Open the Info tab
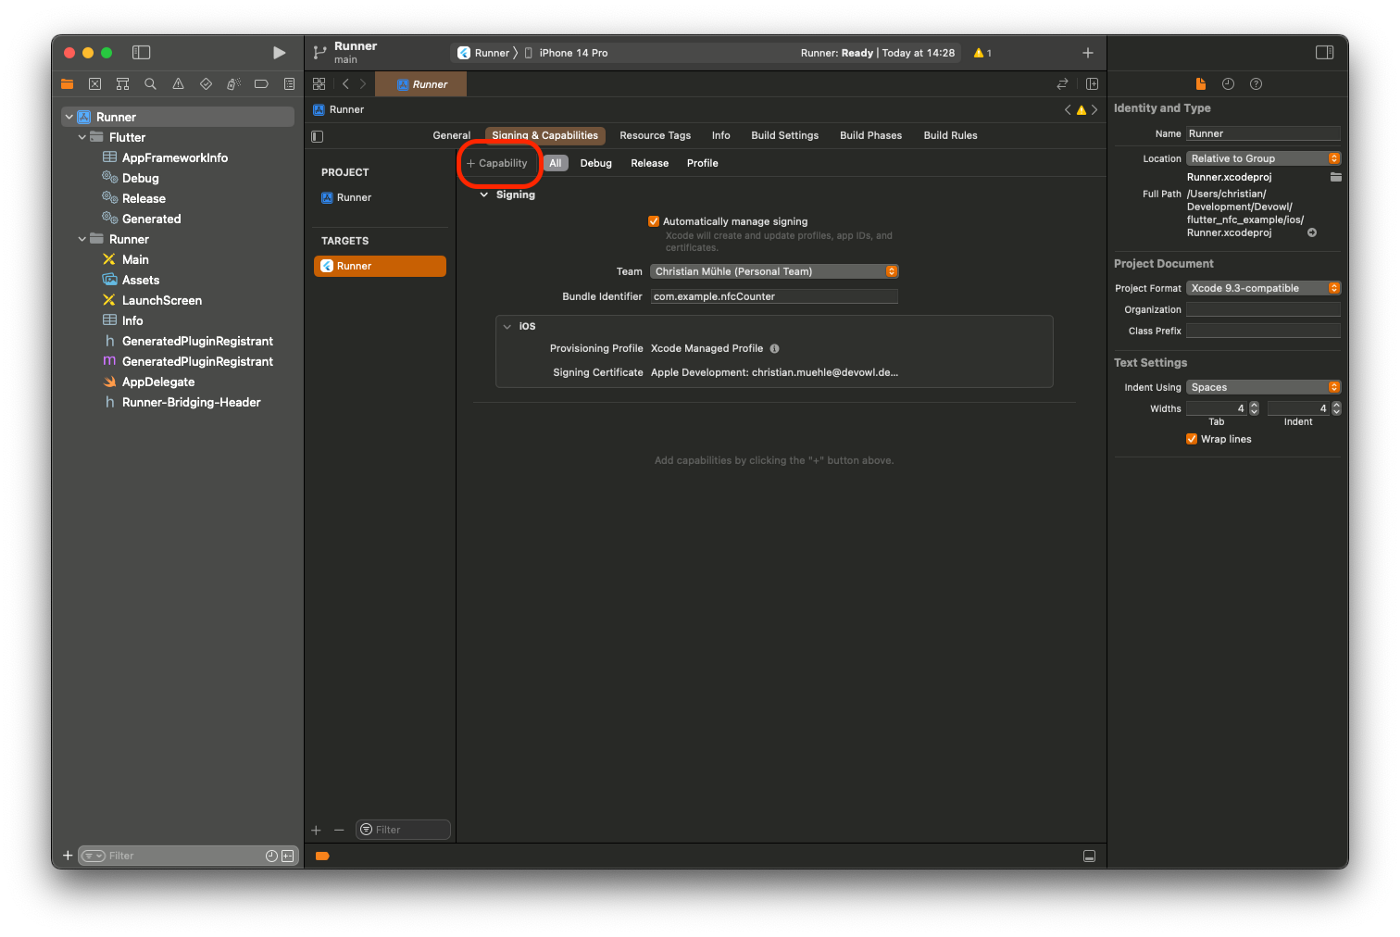This screenshot has height=937, width=1400. click(x=720, y=135)
